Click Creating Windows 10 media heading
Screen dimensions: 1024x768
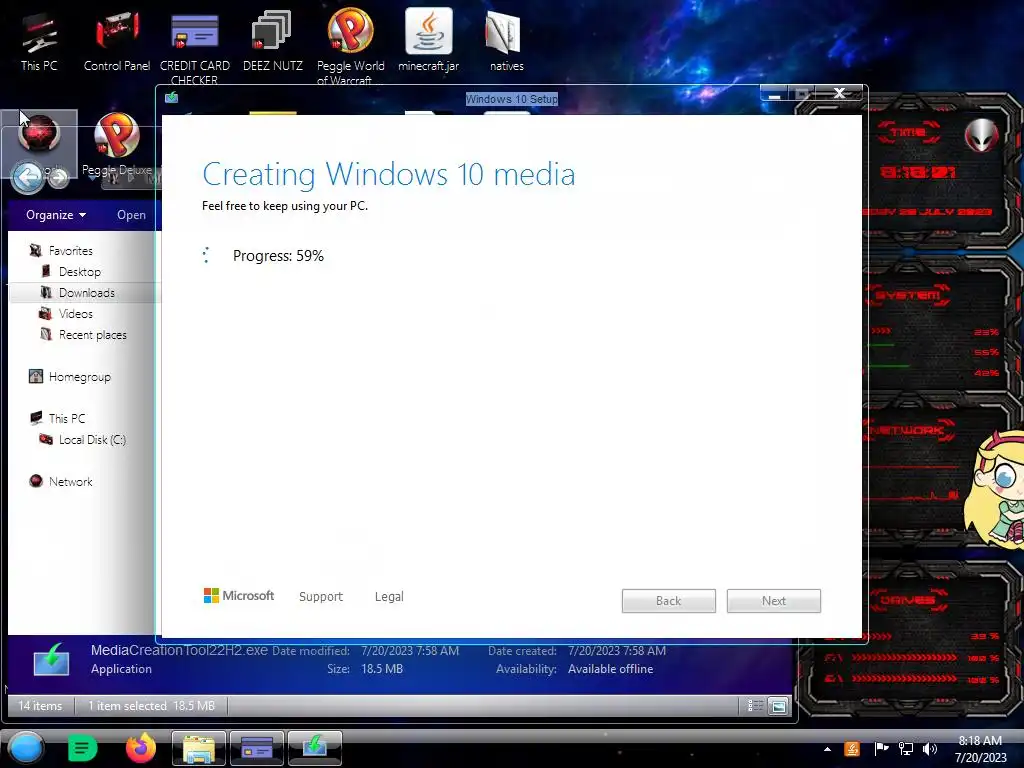pos(389,174)
